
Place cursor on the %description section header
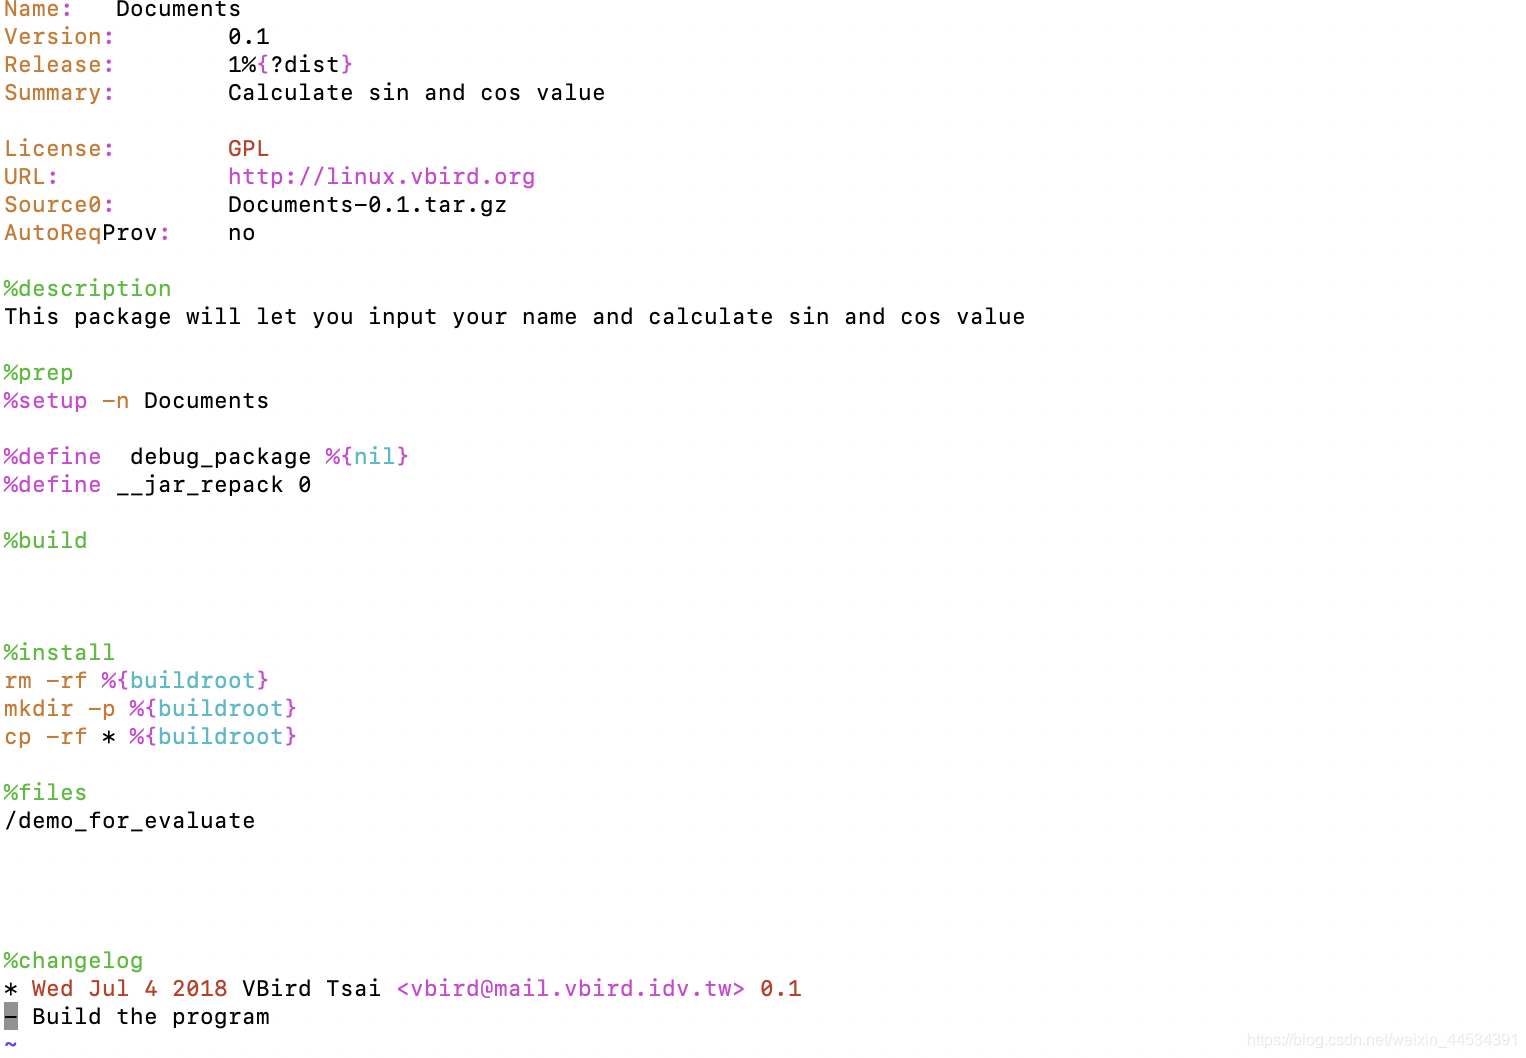[87, 289]
